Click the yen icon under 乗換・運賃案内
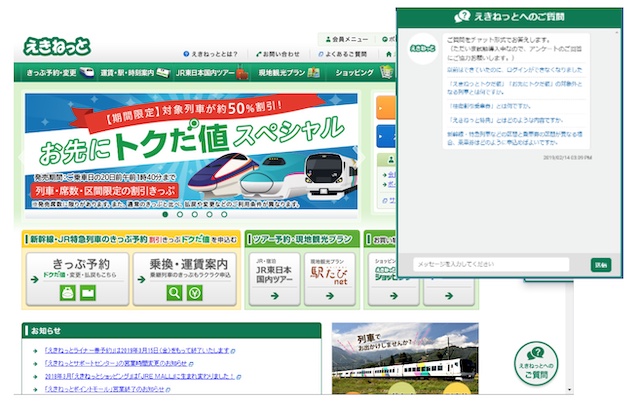 pyautogui.click(x=194, y=293)
